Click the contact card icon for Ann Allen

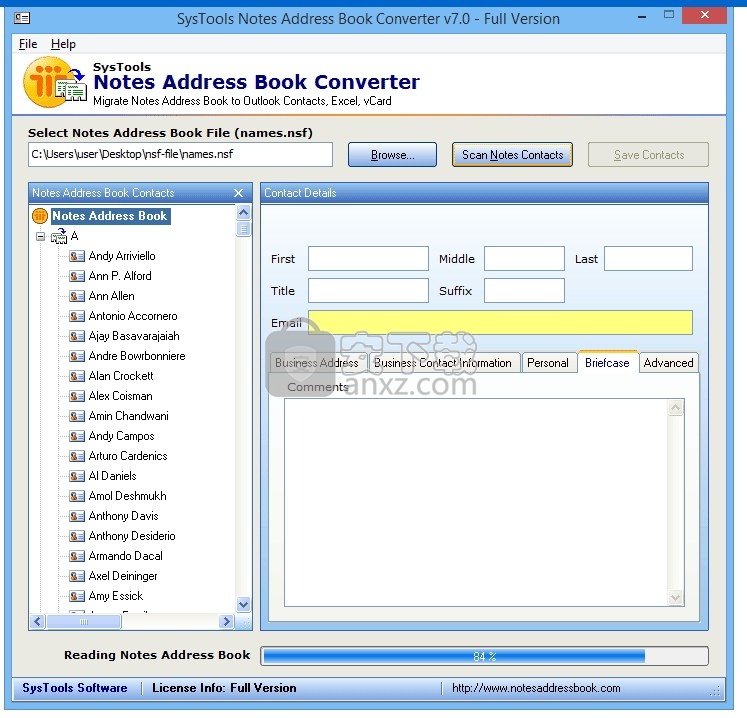pyautogui.click(x=77, y=296)
